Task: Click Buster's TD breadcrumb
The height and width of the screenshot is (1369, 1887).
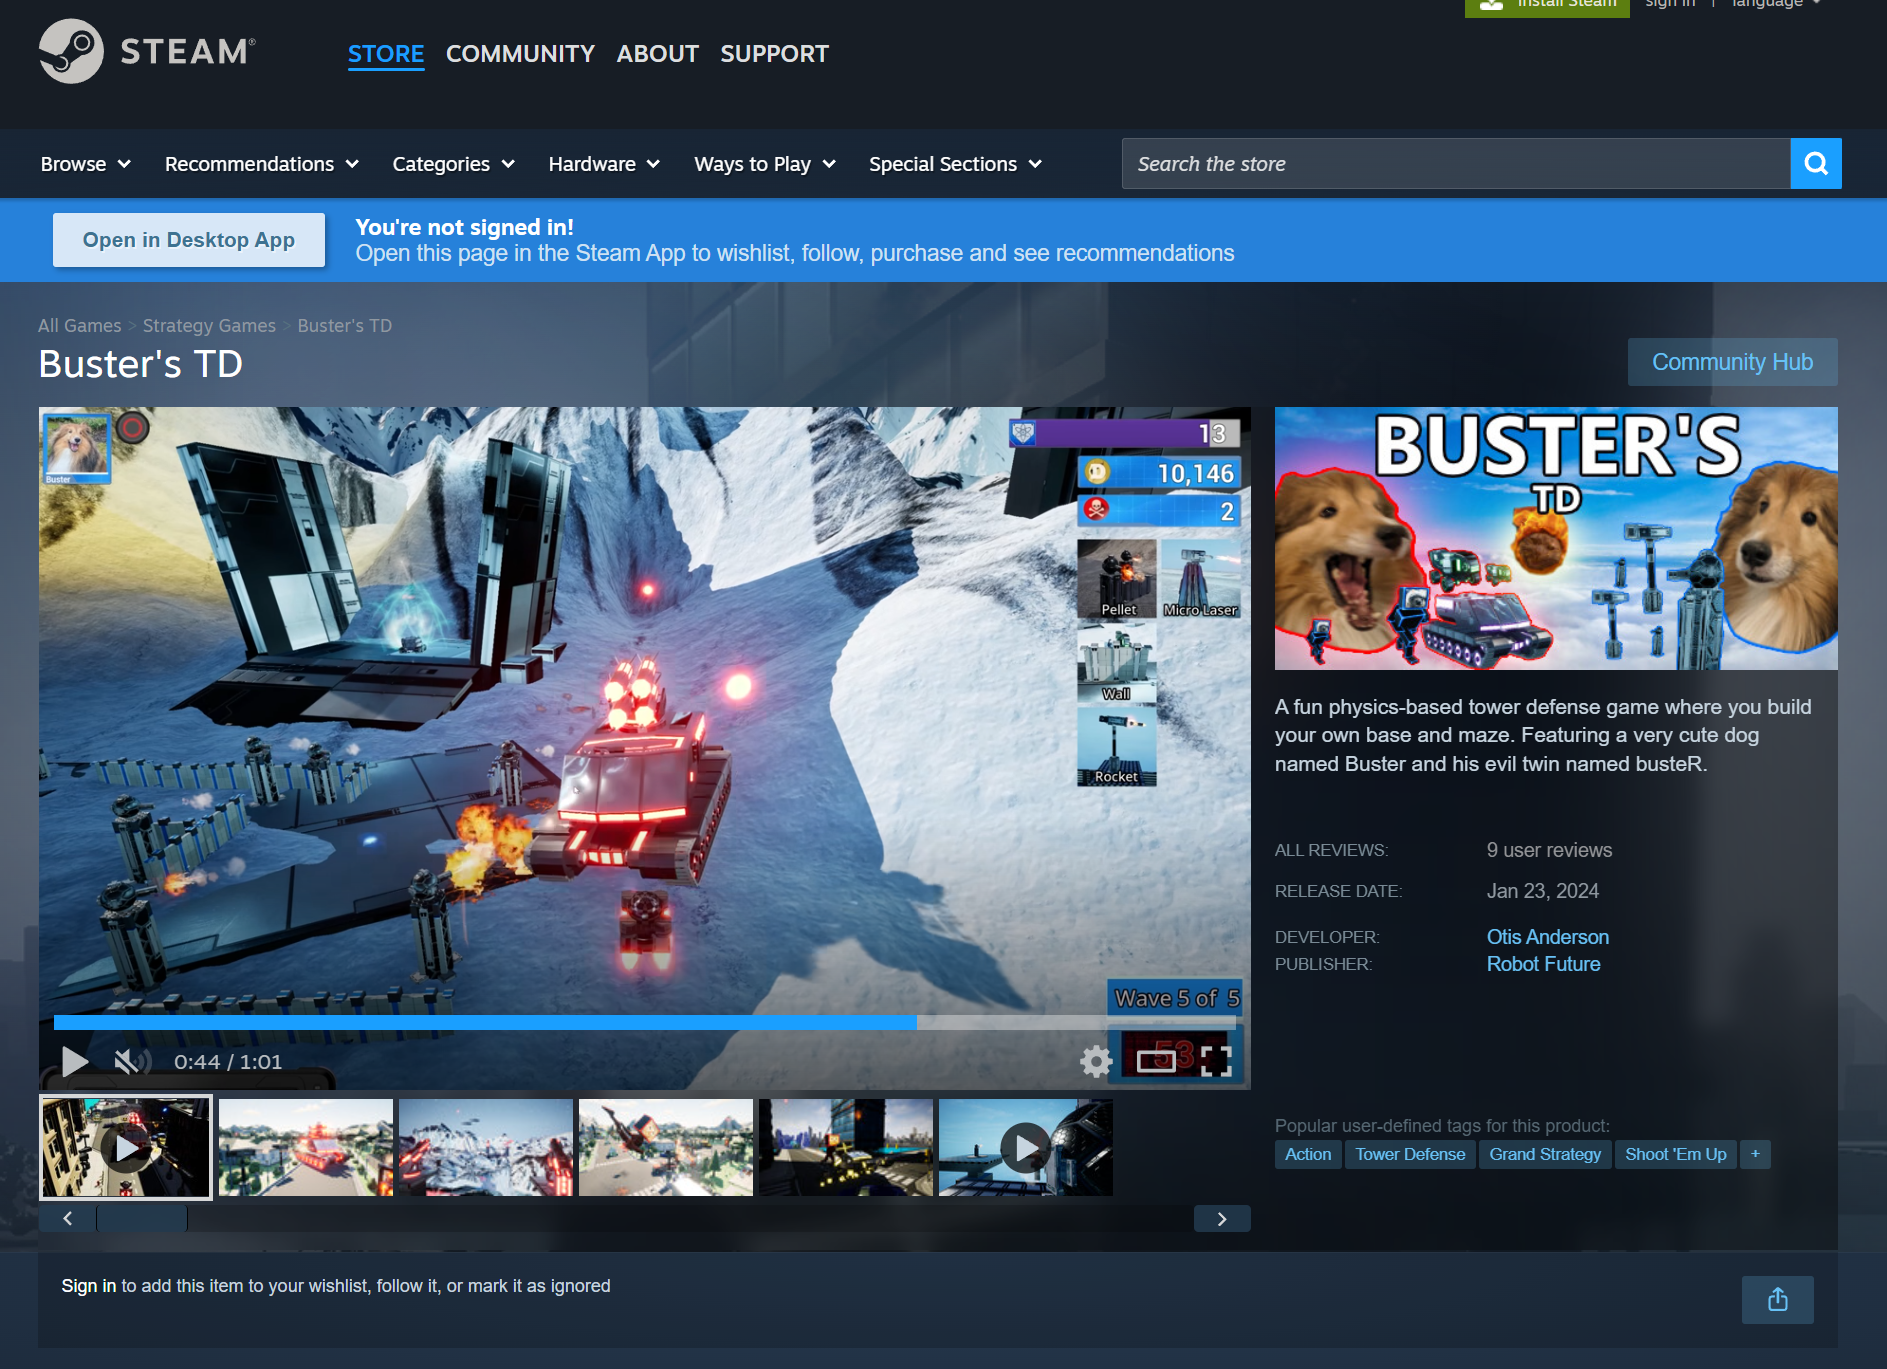Action: point(344,326)
